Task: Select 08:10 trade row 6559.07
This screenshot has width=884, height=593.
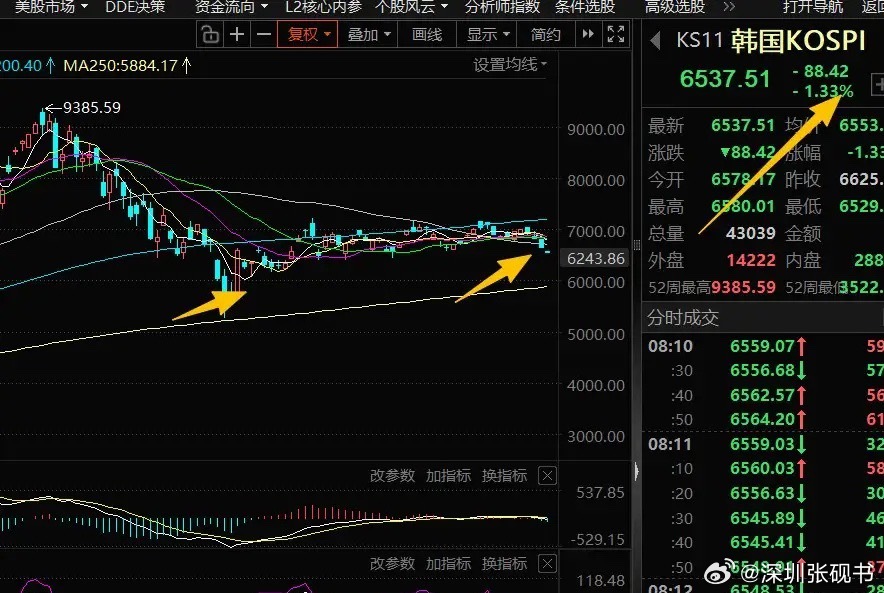Action: tap(763, 346)
